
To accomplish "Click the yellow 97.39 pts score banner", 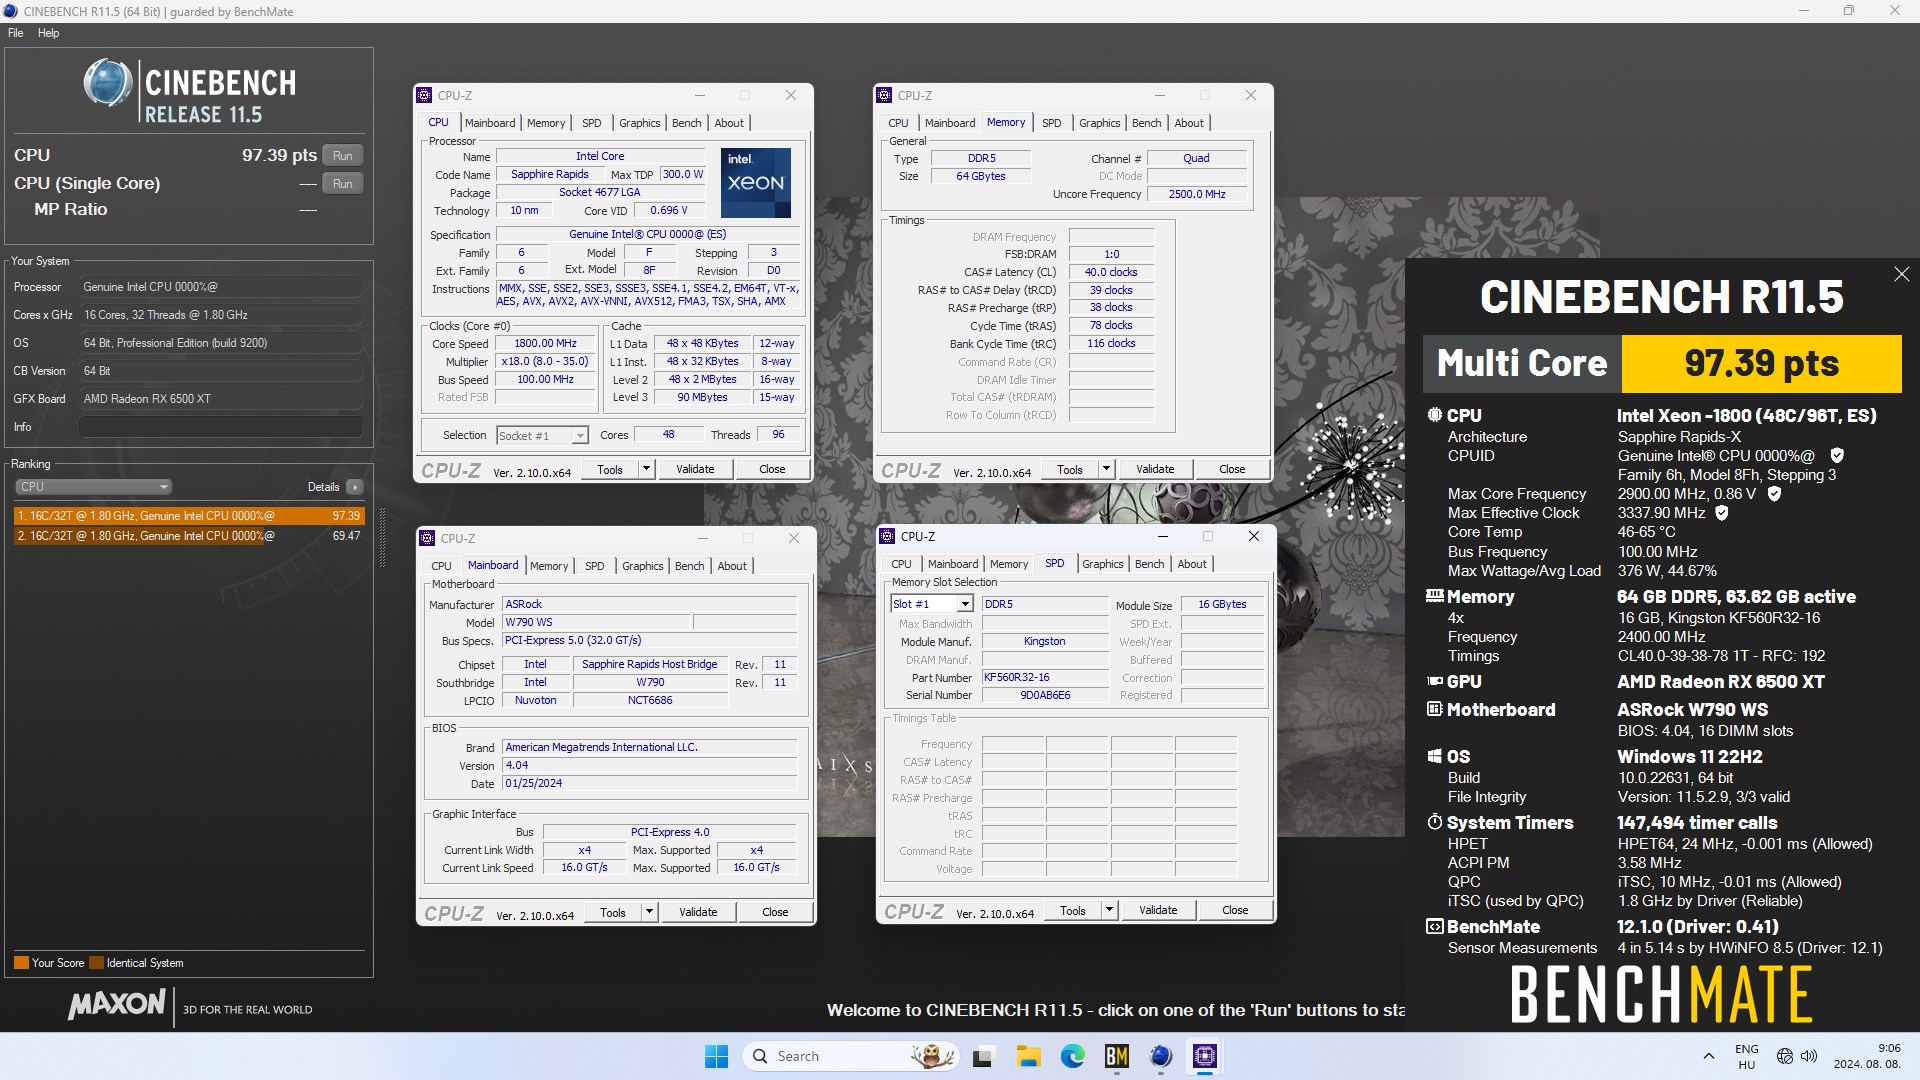I will click(x=1761, y=363).
